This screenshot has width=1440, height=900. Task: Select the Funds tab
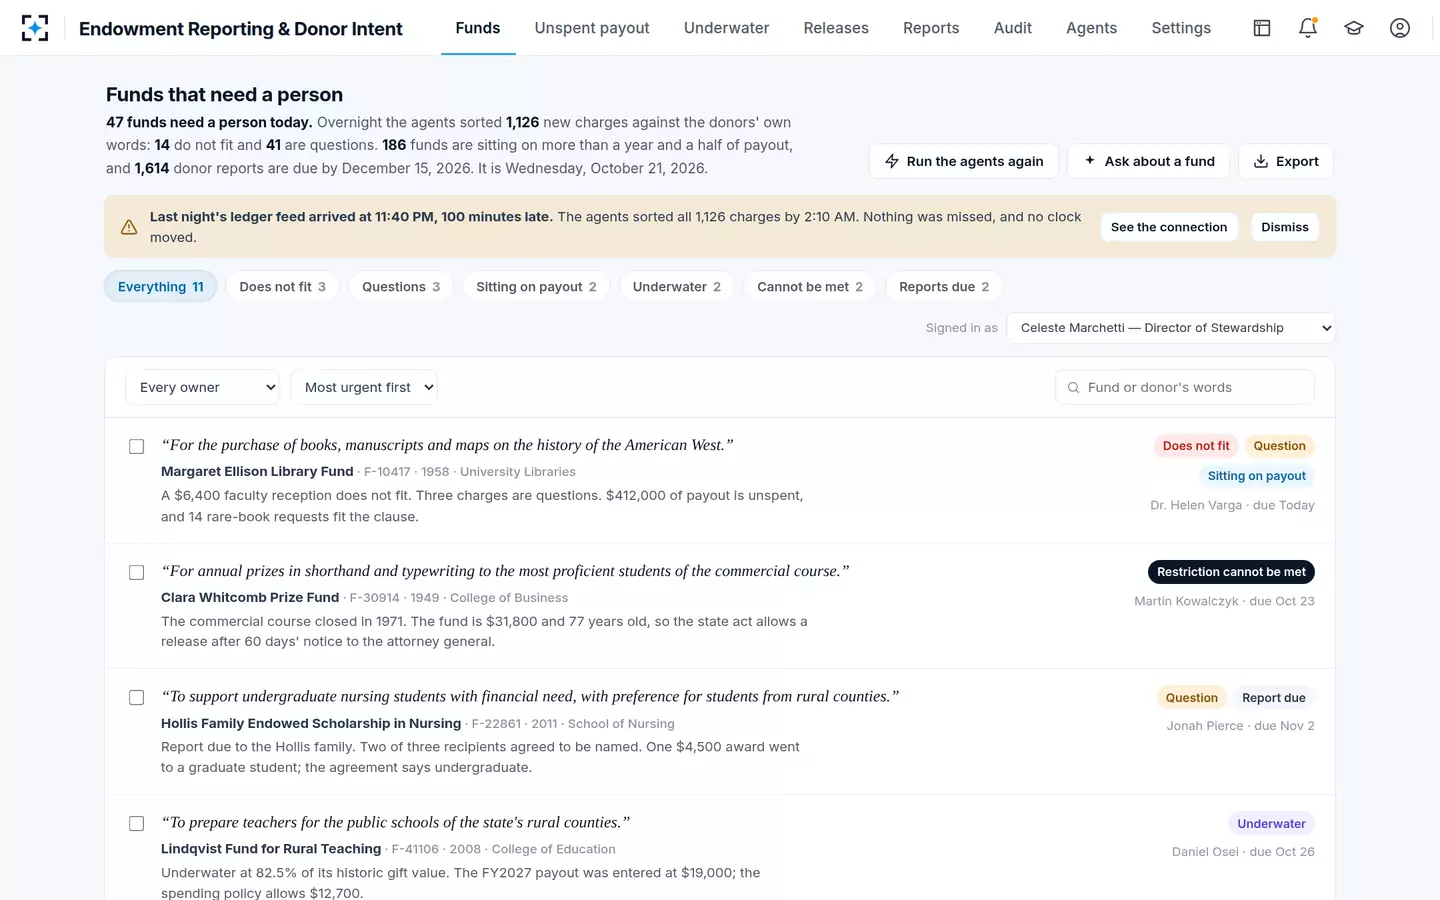coord(478,28)
